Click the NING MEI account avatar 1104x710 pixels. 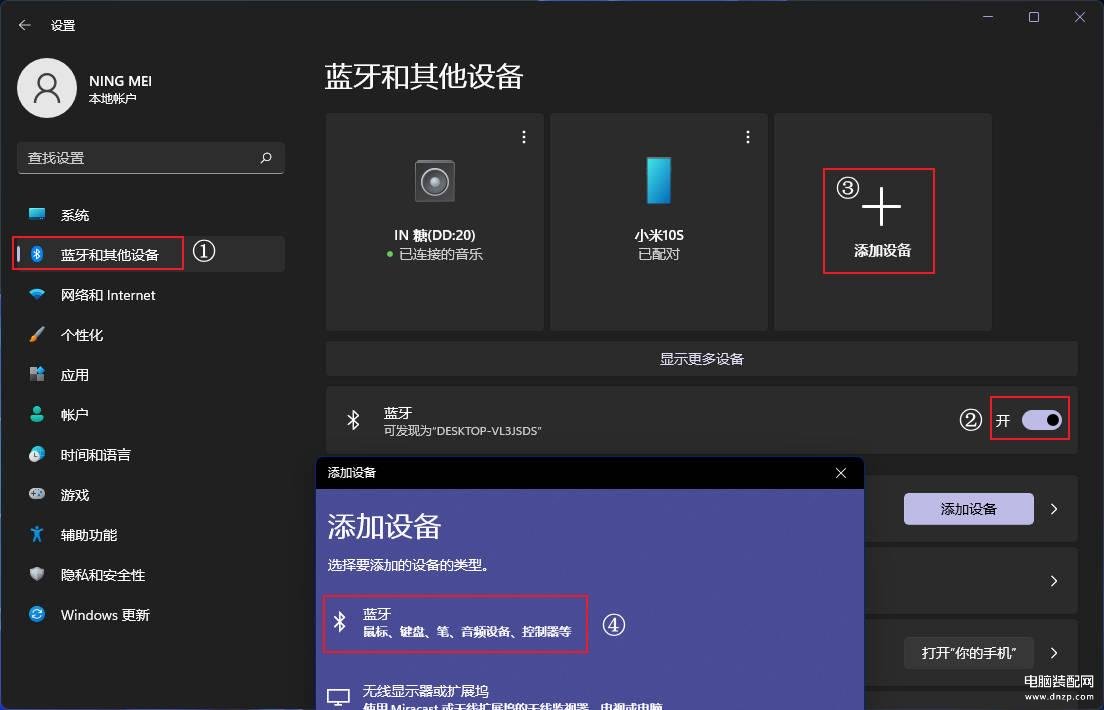(47, 88)
